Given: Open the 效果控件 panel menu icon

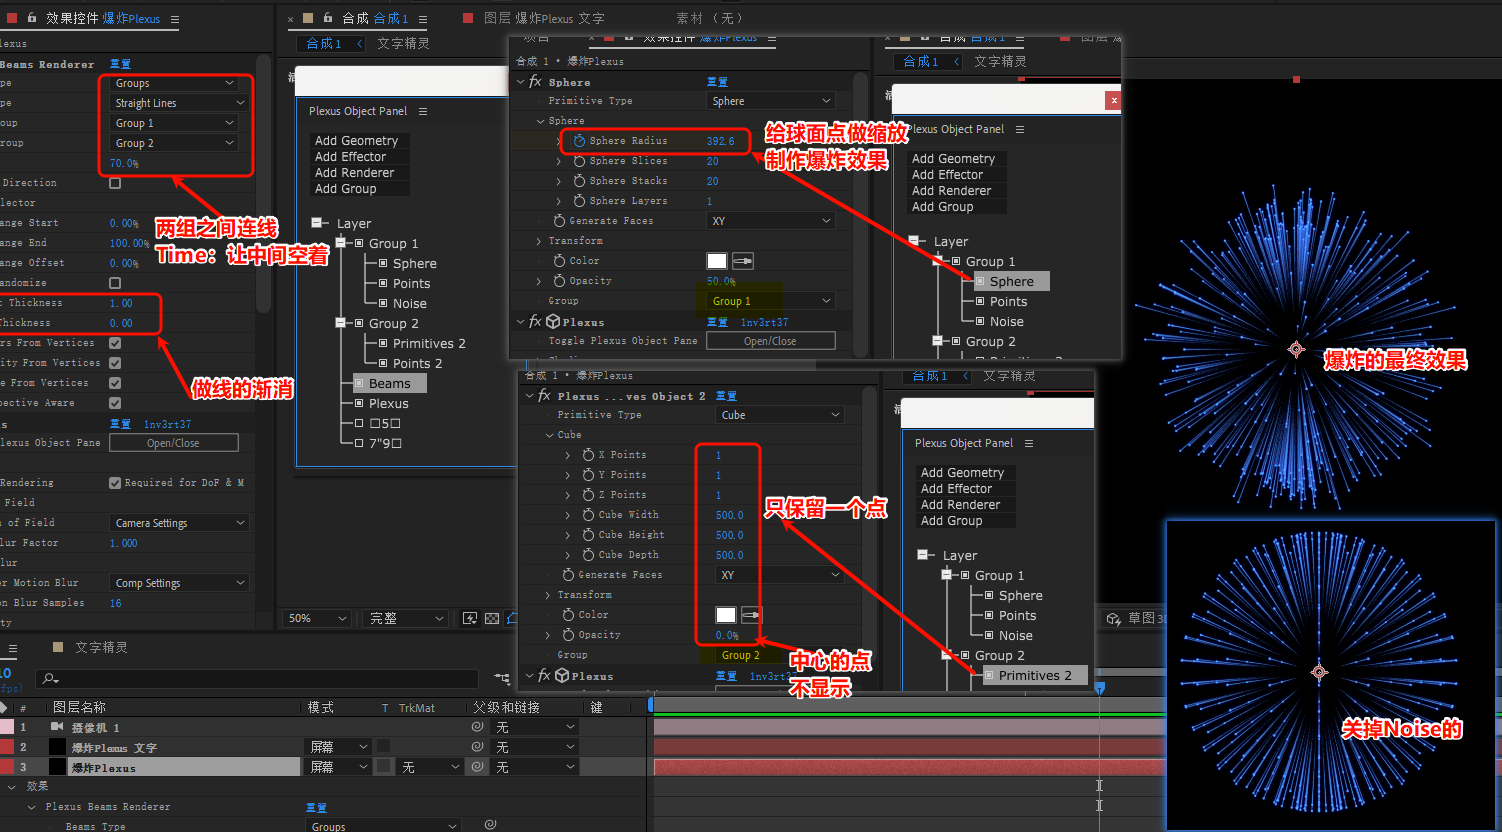Looking at the screenshot, I should point(175,19).
